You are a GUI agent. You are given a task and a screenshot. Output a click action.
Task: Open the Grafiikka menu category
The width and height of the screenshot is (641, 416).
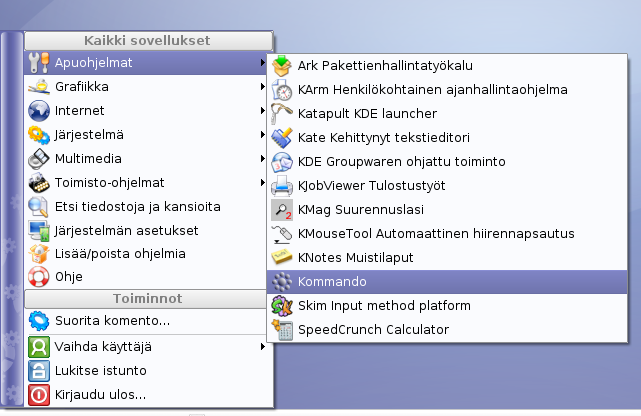click(x=146, y=87)
